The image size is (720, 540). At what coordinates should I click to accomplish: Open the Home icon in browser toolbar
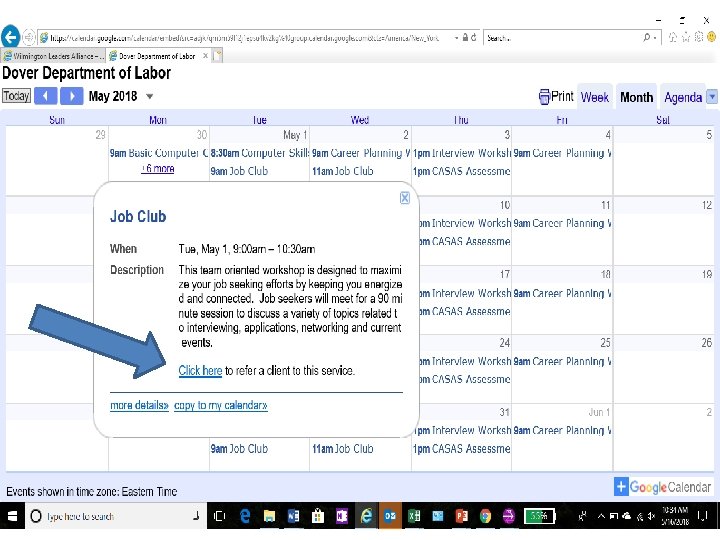[x=673, y=37]
